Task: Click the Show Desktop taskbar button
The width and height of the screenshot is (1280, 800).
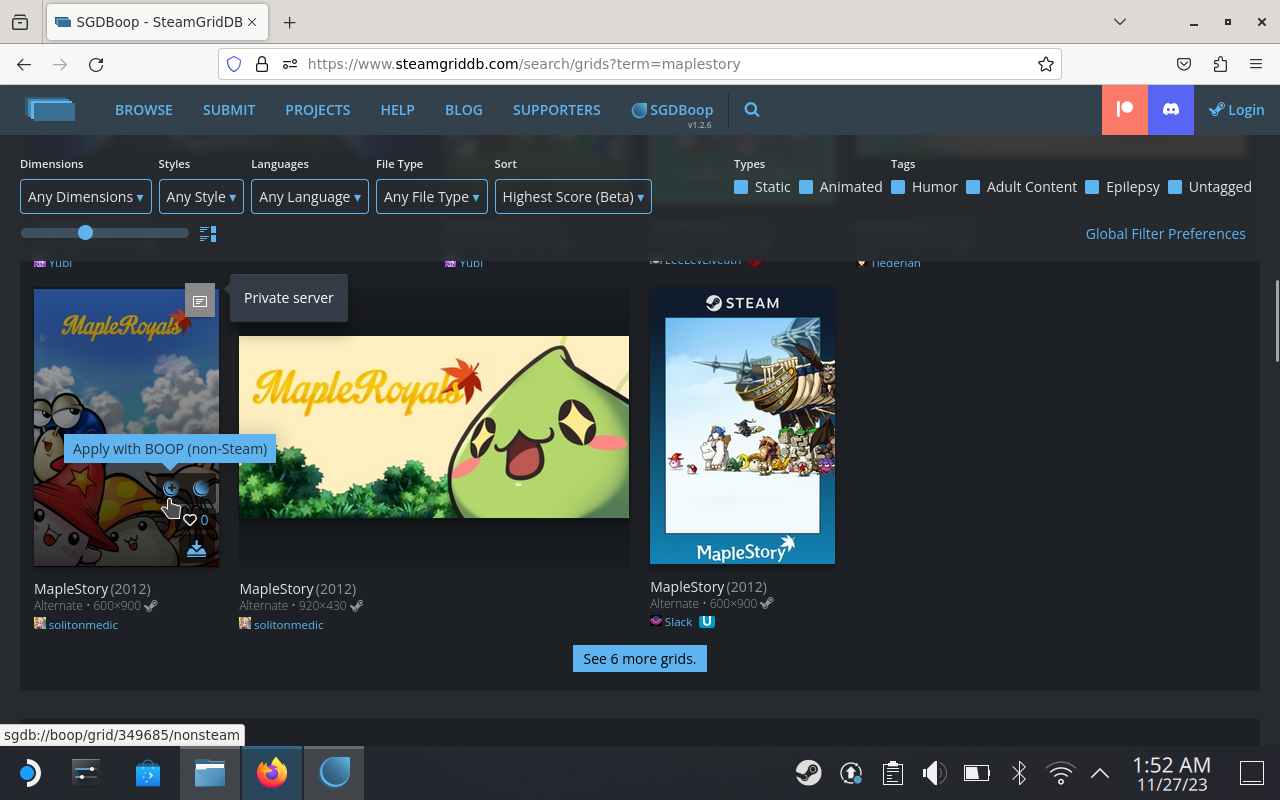Action: [x=1252, y=773]
